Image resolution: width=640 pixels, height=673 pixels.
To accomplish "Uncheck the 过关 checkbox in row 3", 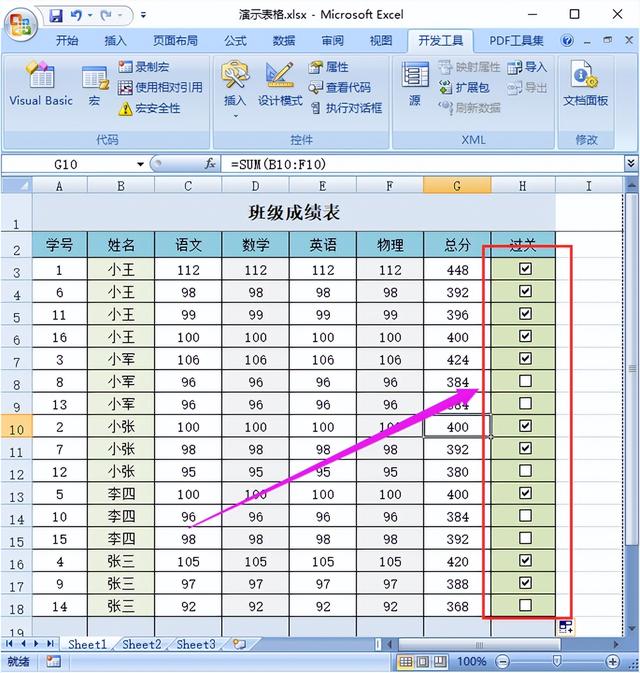I will pyautogui.click(x=525, y=269).
